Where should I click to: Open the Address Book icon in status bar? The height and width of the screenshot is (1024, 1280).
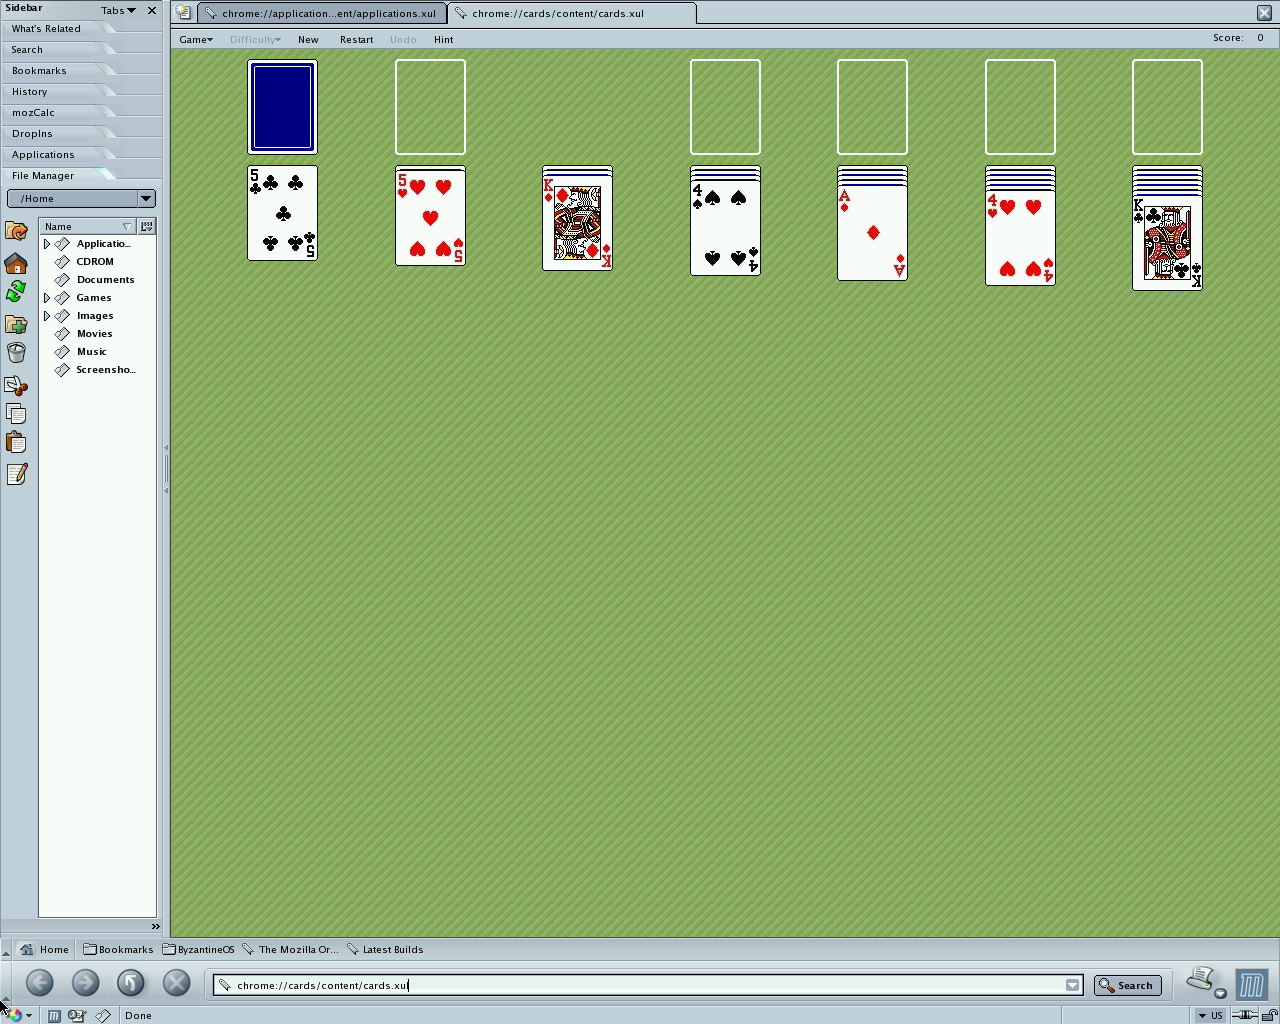pyautogui.click(x=77, y=1016)
